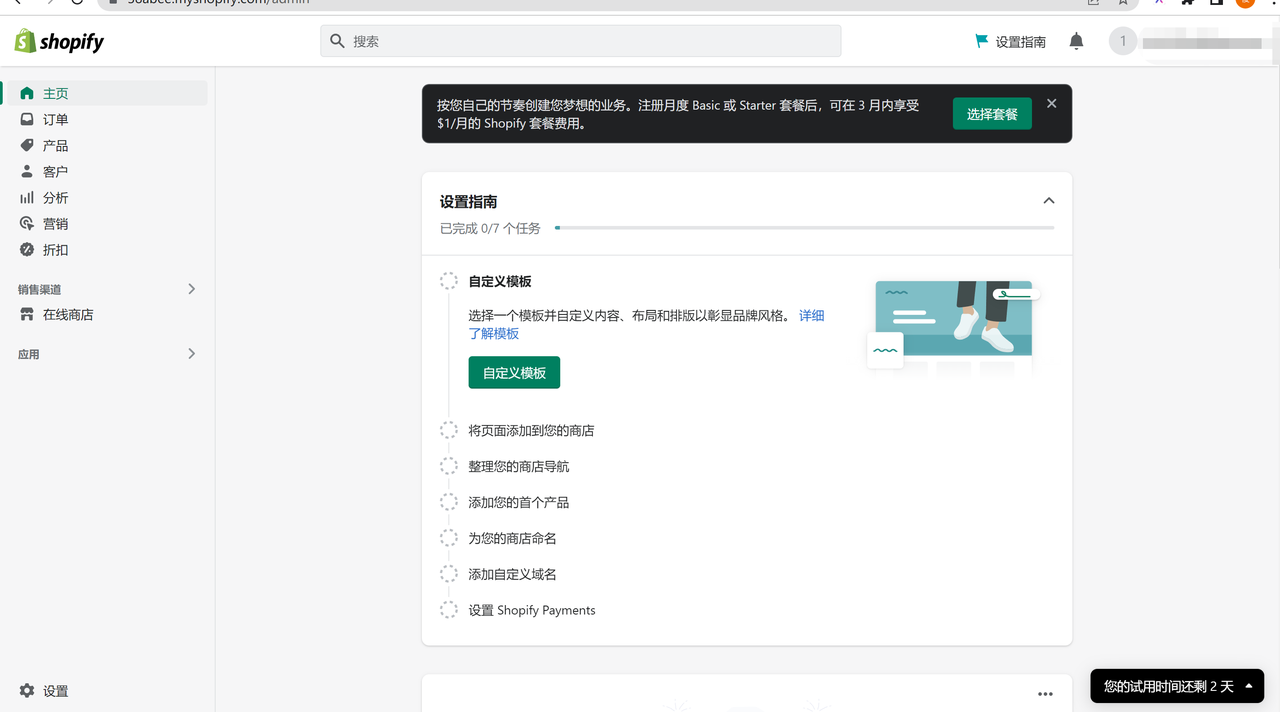Click the account avatar circle

click(x=1123, y=41)
